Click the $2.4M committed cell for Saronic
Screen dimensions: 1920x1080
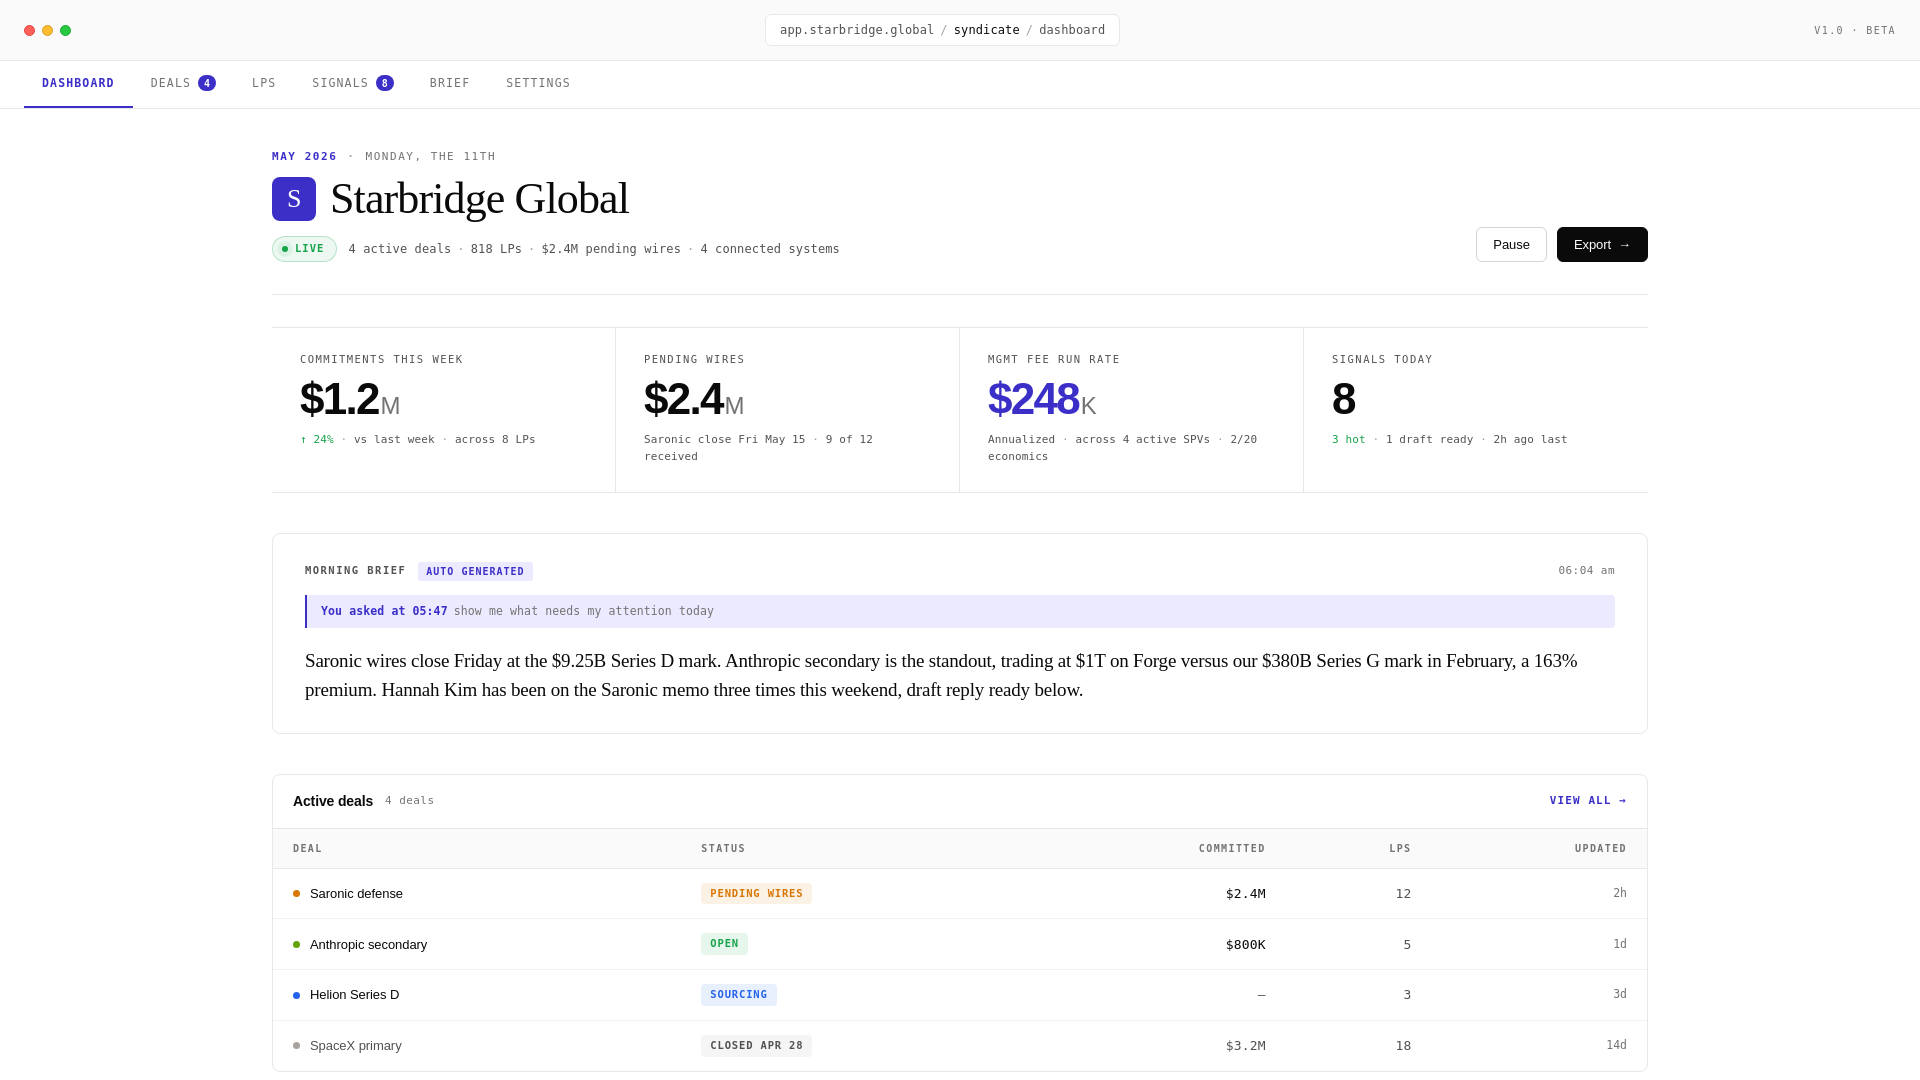coord(1245,894)
